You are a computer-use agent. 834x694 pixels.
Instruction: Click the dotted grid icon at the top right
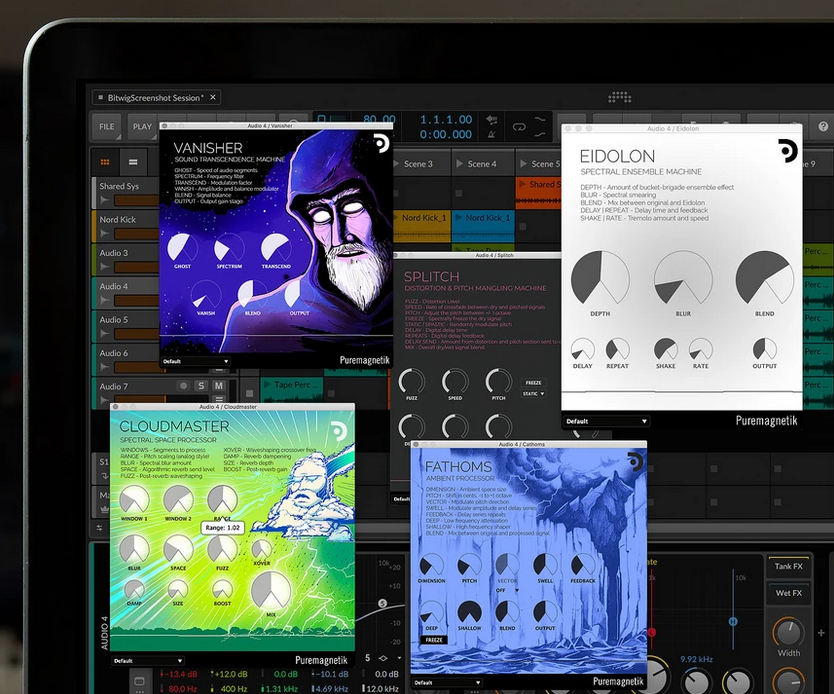(x=619, y=98)
